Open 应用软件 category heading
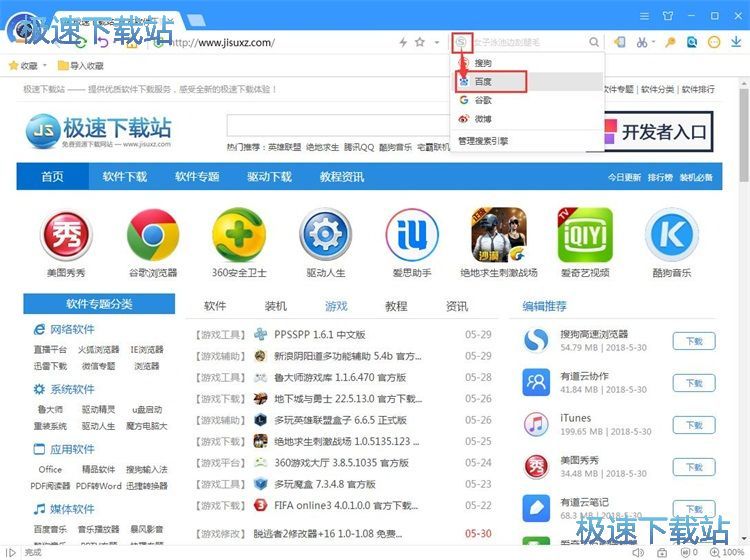Screen dimensions: 750x560 pos(72,449)
